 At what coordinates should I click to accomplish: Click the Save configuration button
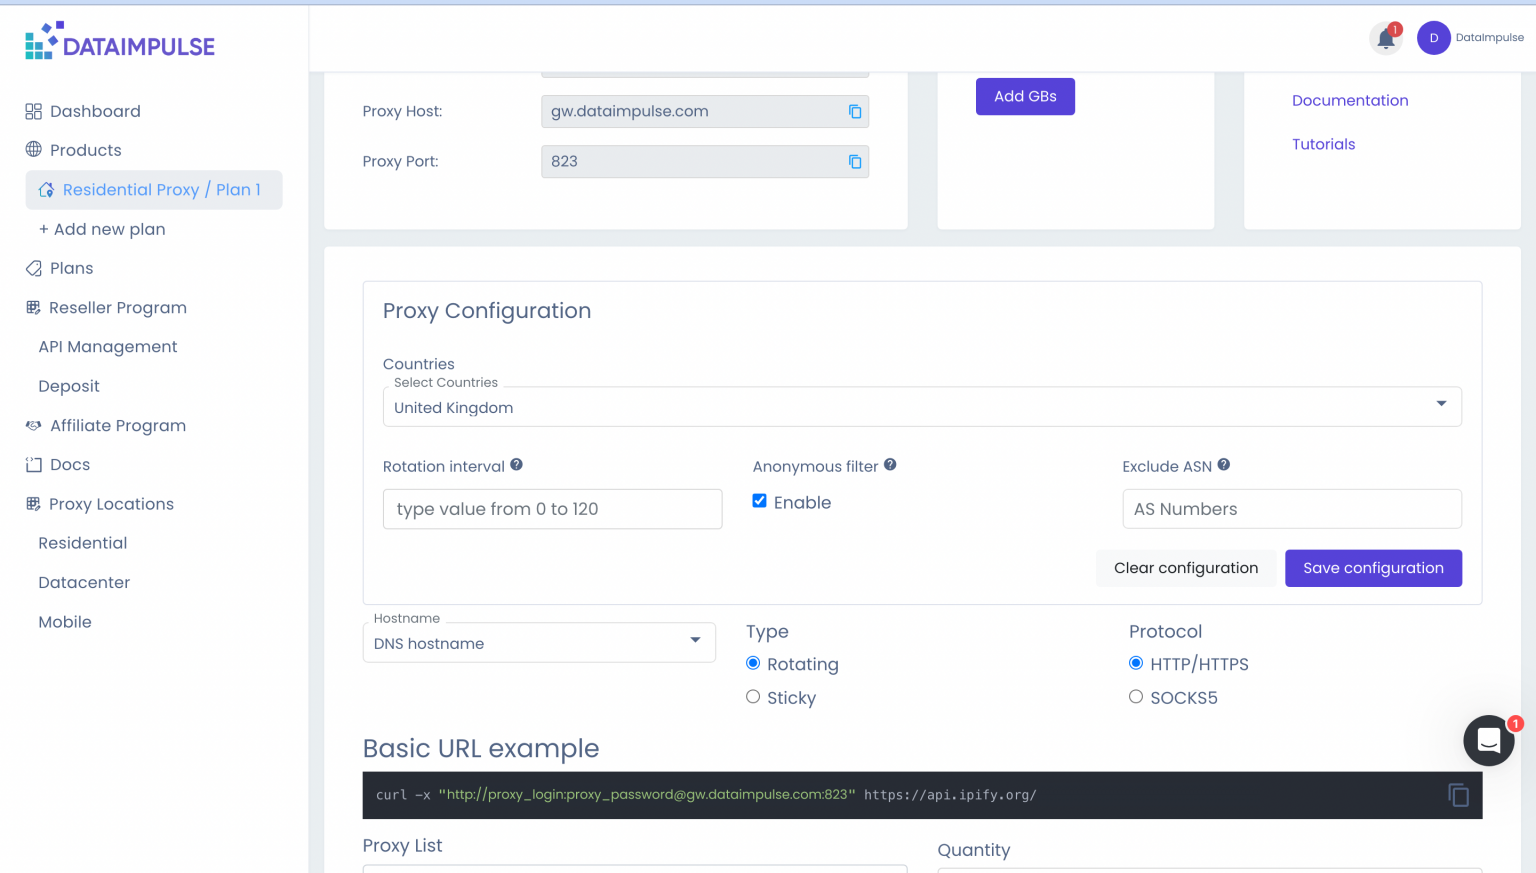coord(1373,567)
